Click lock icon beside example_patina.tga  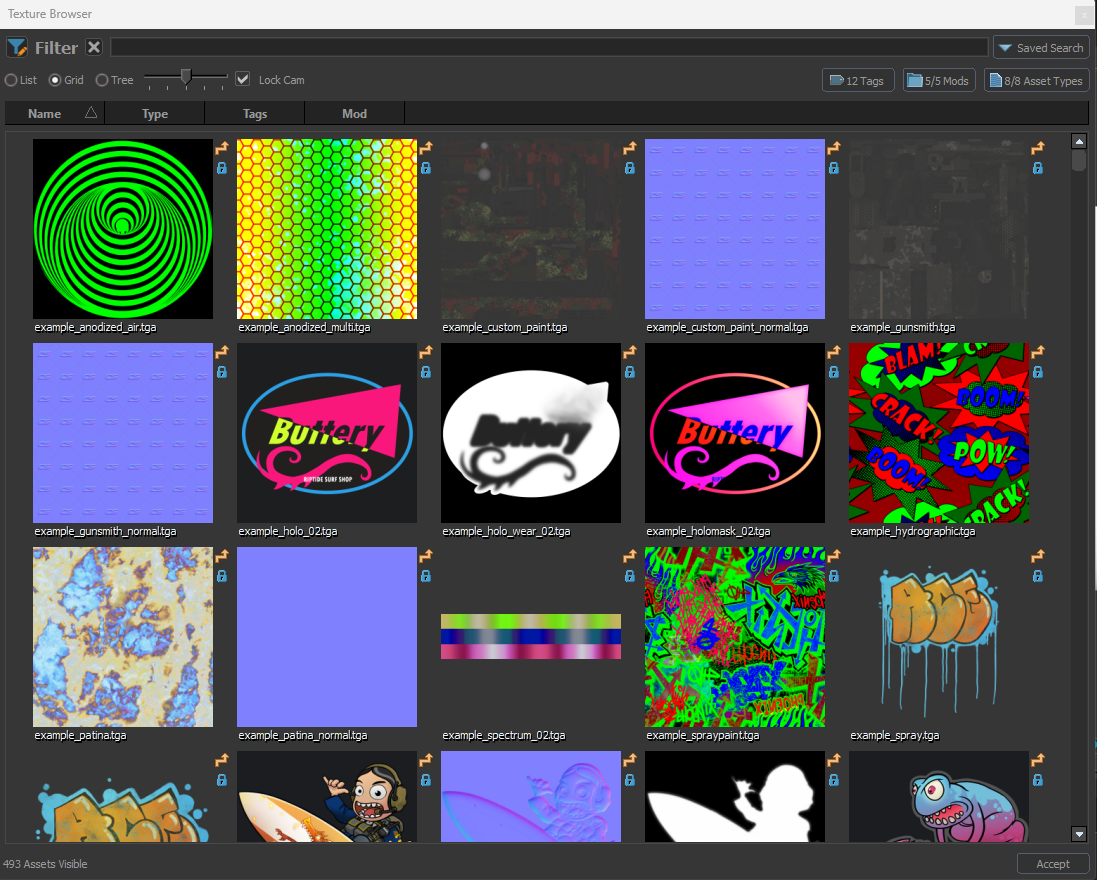222,576
